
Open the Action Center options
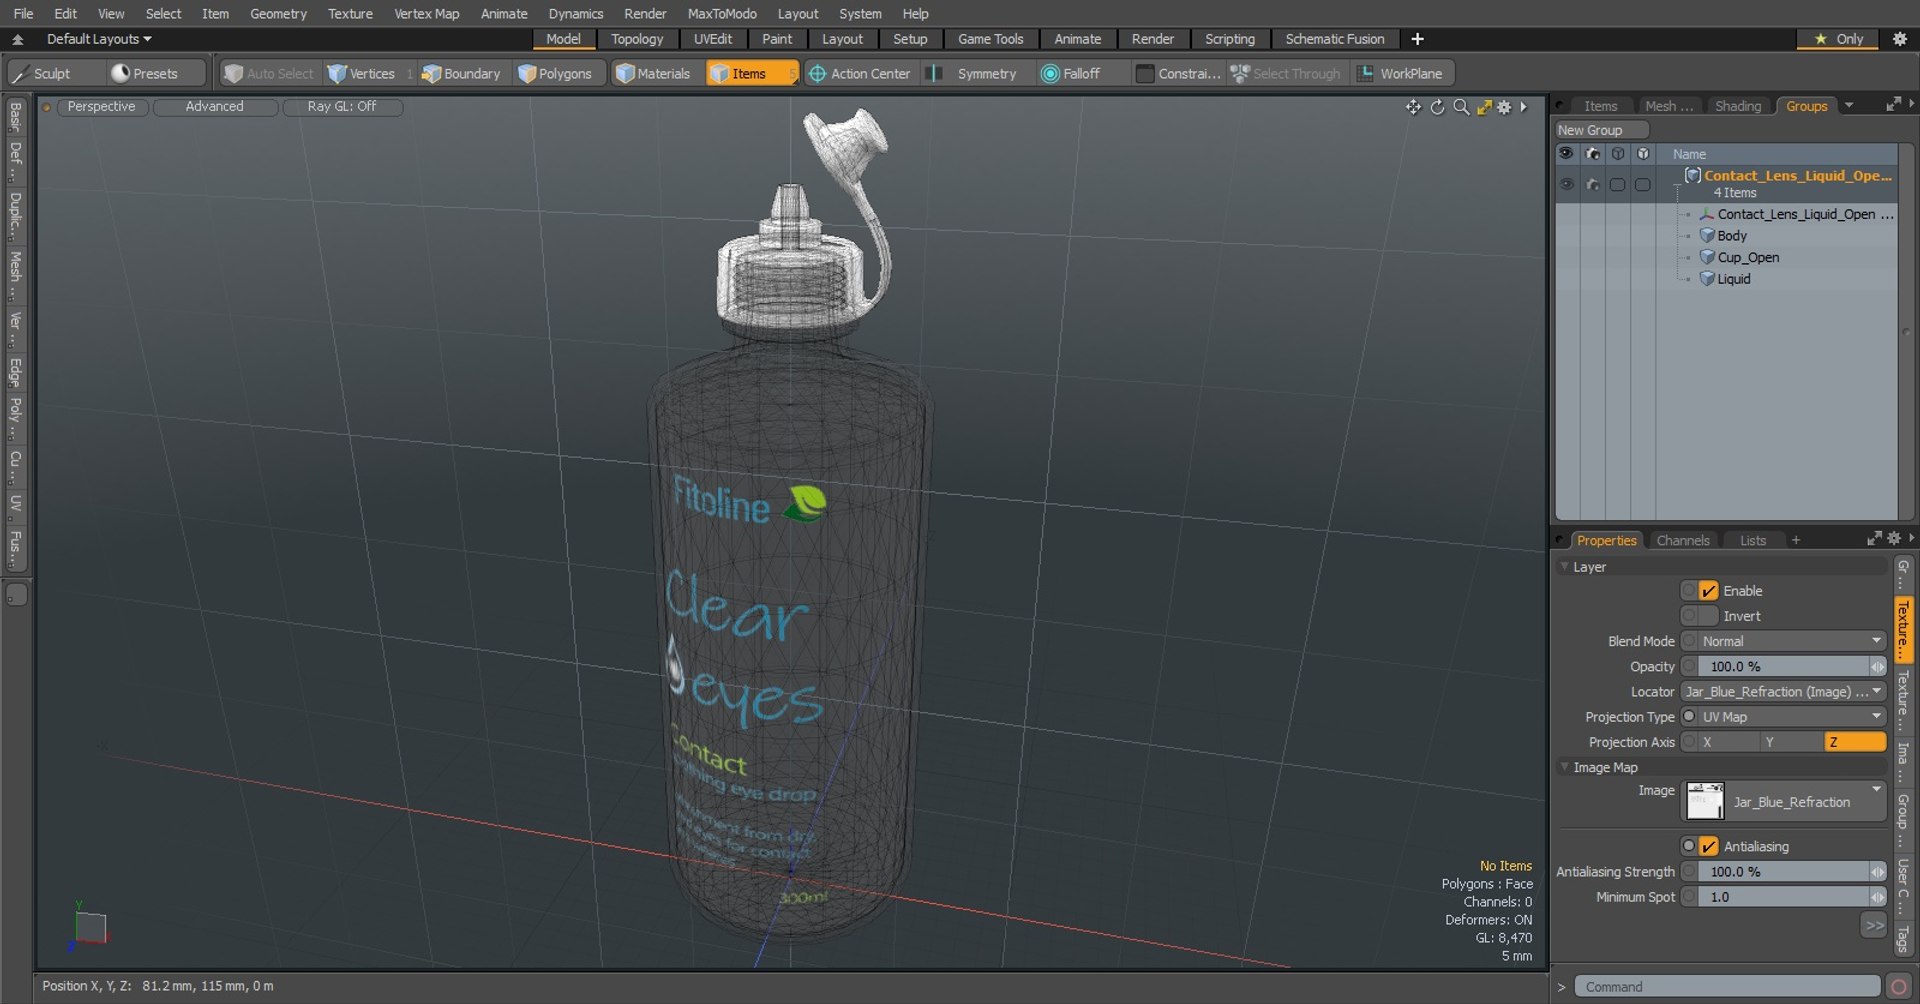tap(860, 73)
